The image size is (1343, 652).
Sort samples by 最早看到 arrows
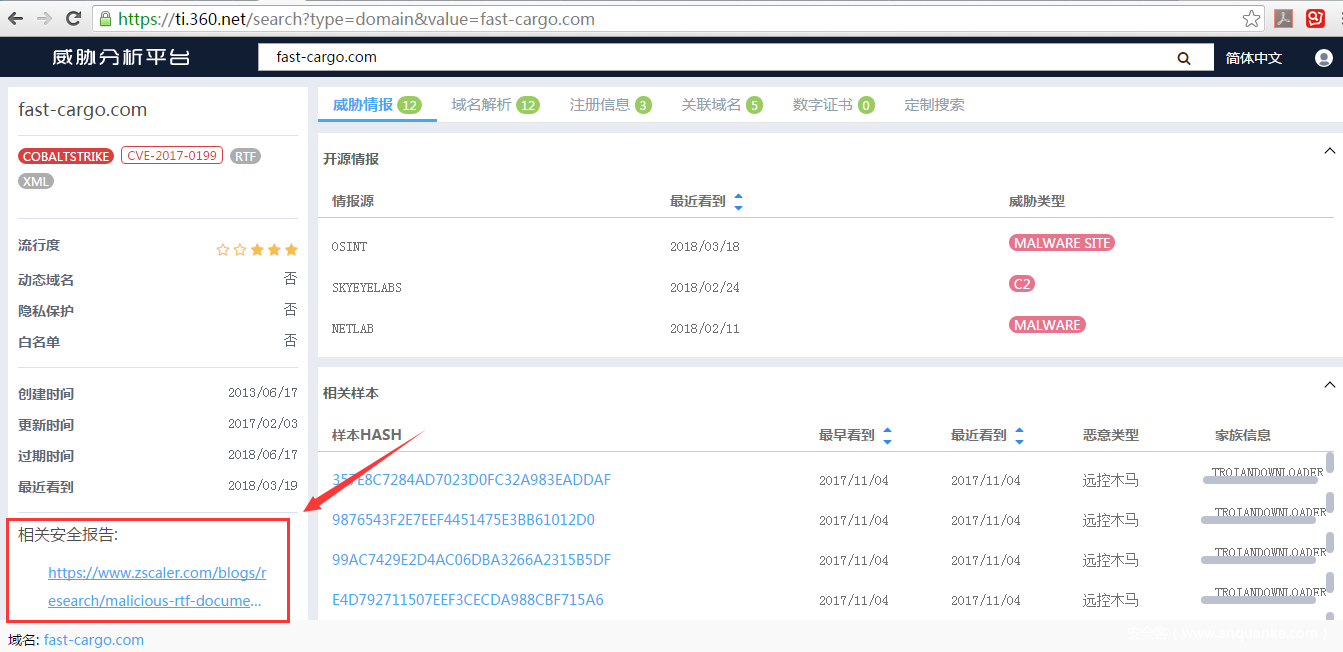[887, 435]
